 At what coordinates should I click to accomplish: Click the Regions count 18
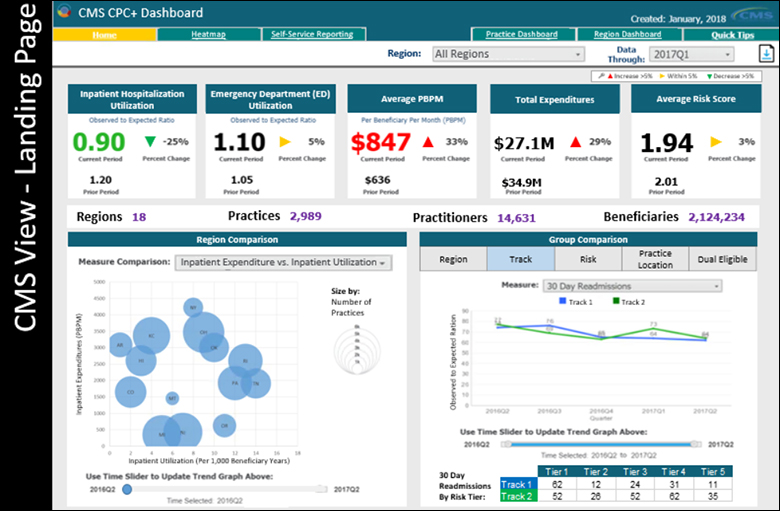click(139, 217)
